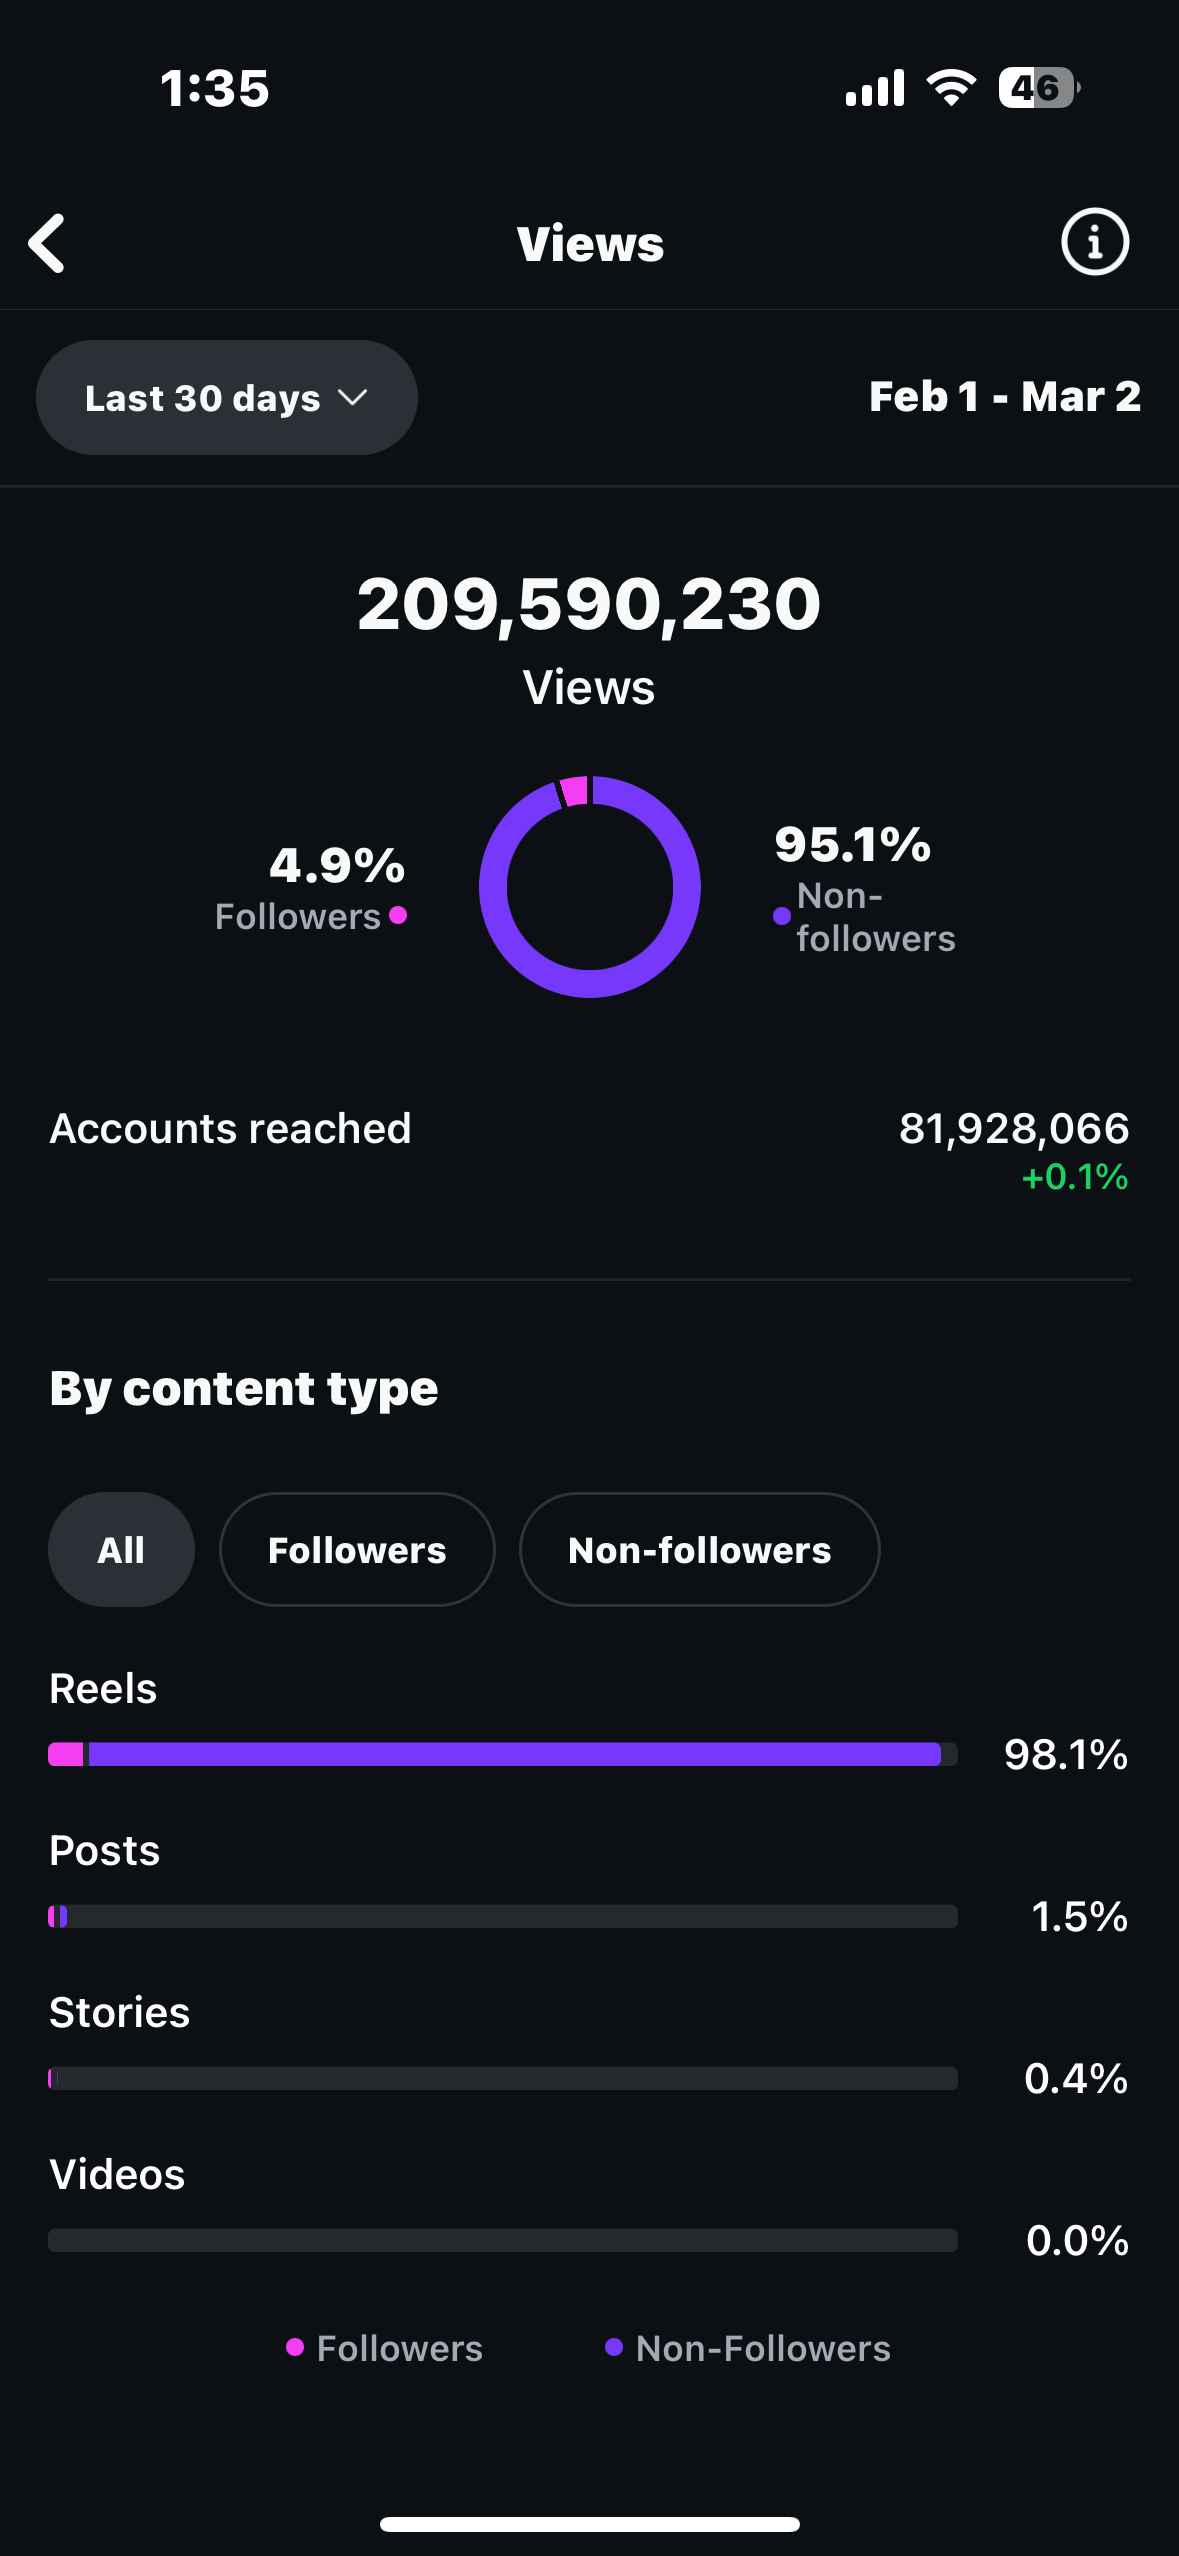This screenshot has height=2556, width=1179.
Task: Tap the 209,590,230 total views number
Action: 589,604
